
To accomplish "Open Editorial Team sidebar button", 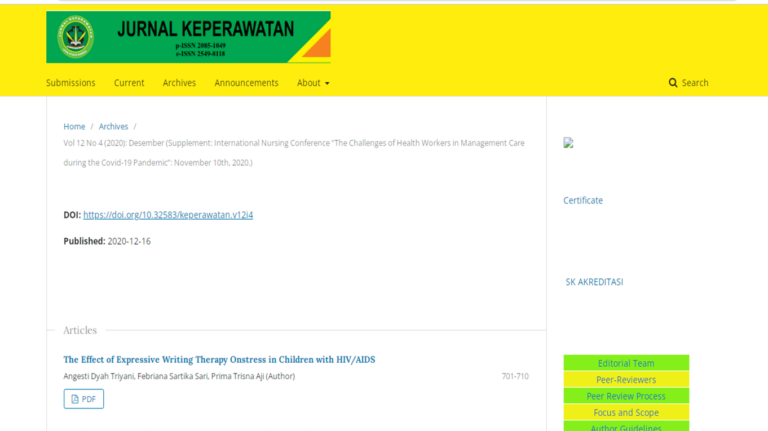I will pos(626,363).
